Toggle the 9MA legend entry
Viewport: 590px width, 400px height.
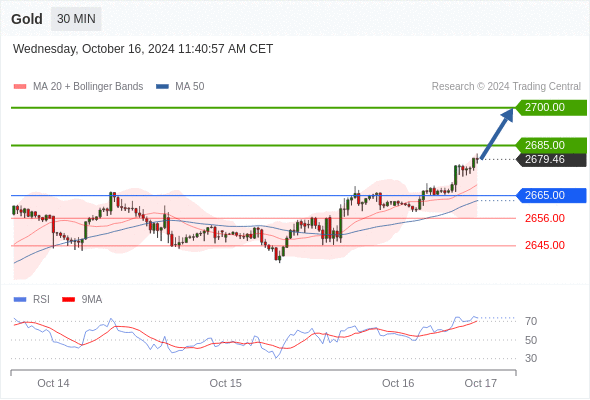[x=82, y=300]
